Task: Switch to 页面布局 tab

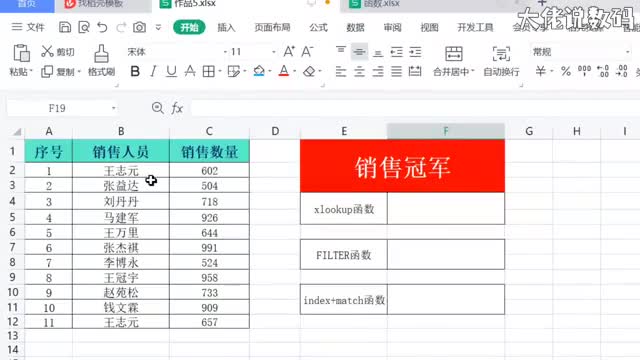Action: [272, 27]
